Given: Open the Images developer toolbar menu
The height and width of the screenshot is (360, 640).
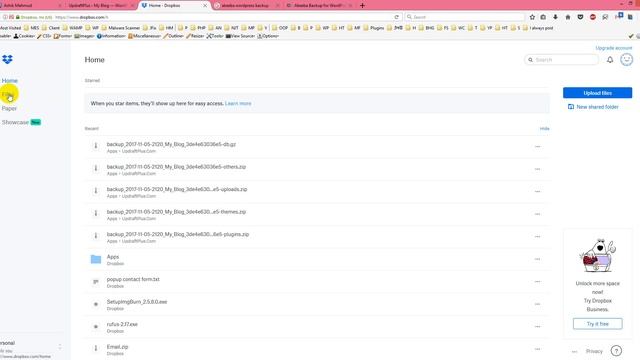Looking at the screenshot, I should (x=84, y=36).
